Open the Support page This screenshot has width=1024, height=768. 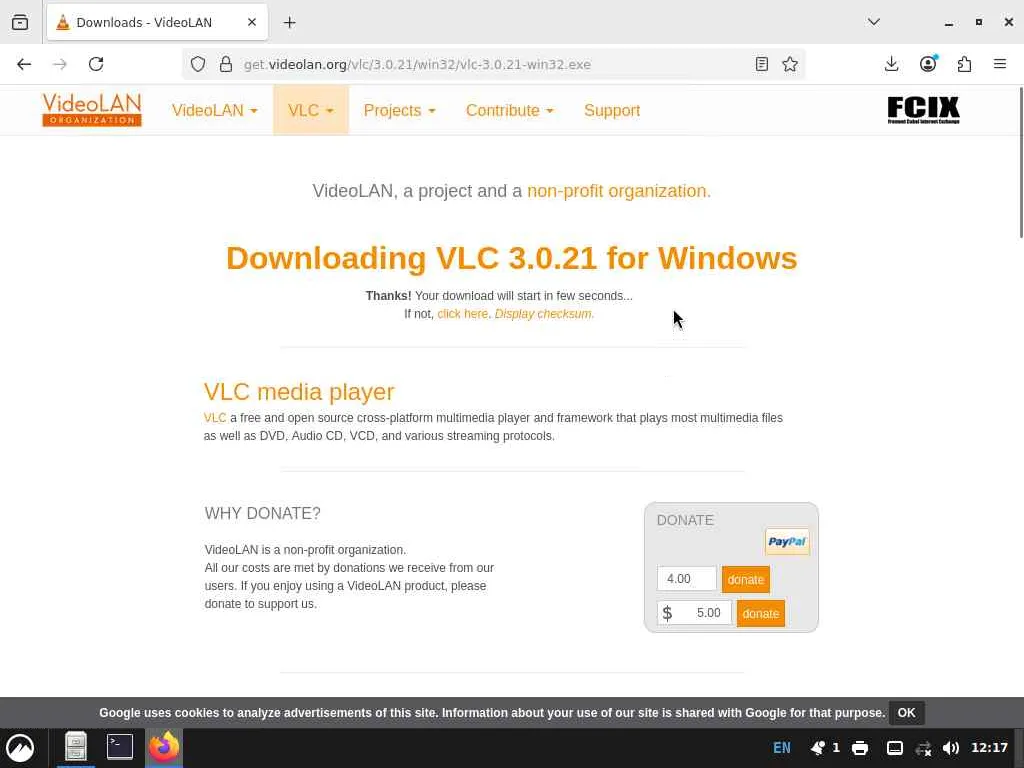(612, 110)
